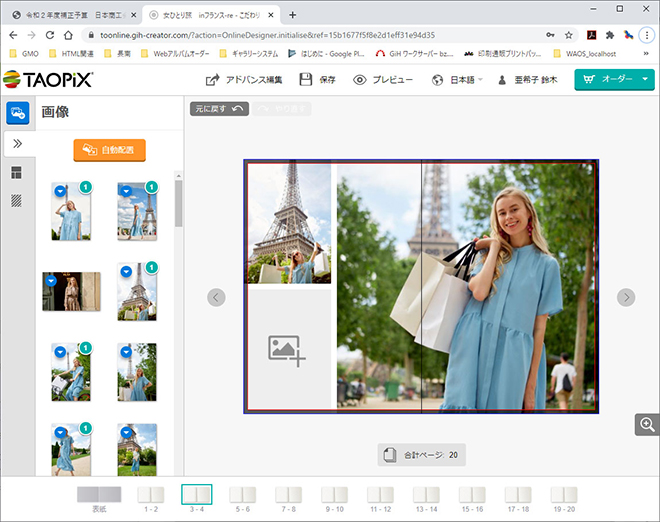Click the usage count badge on bicycle thumbnail
Image resolution: width=660 pixels, height=522 pixels.
tap(85, 348)
